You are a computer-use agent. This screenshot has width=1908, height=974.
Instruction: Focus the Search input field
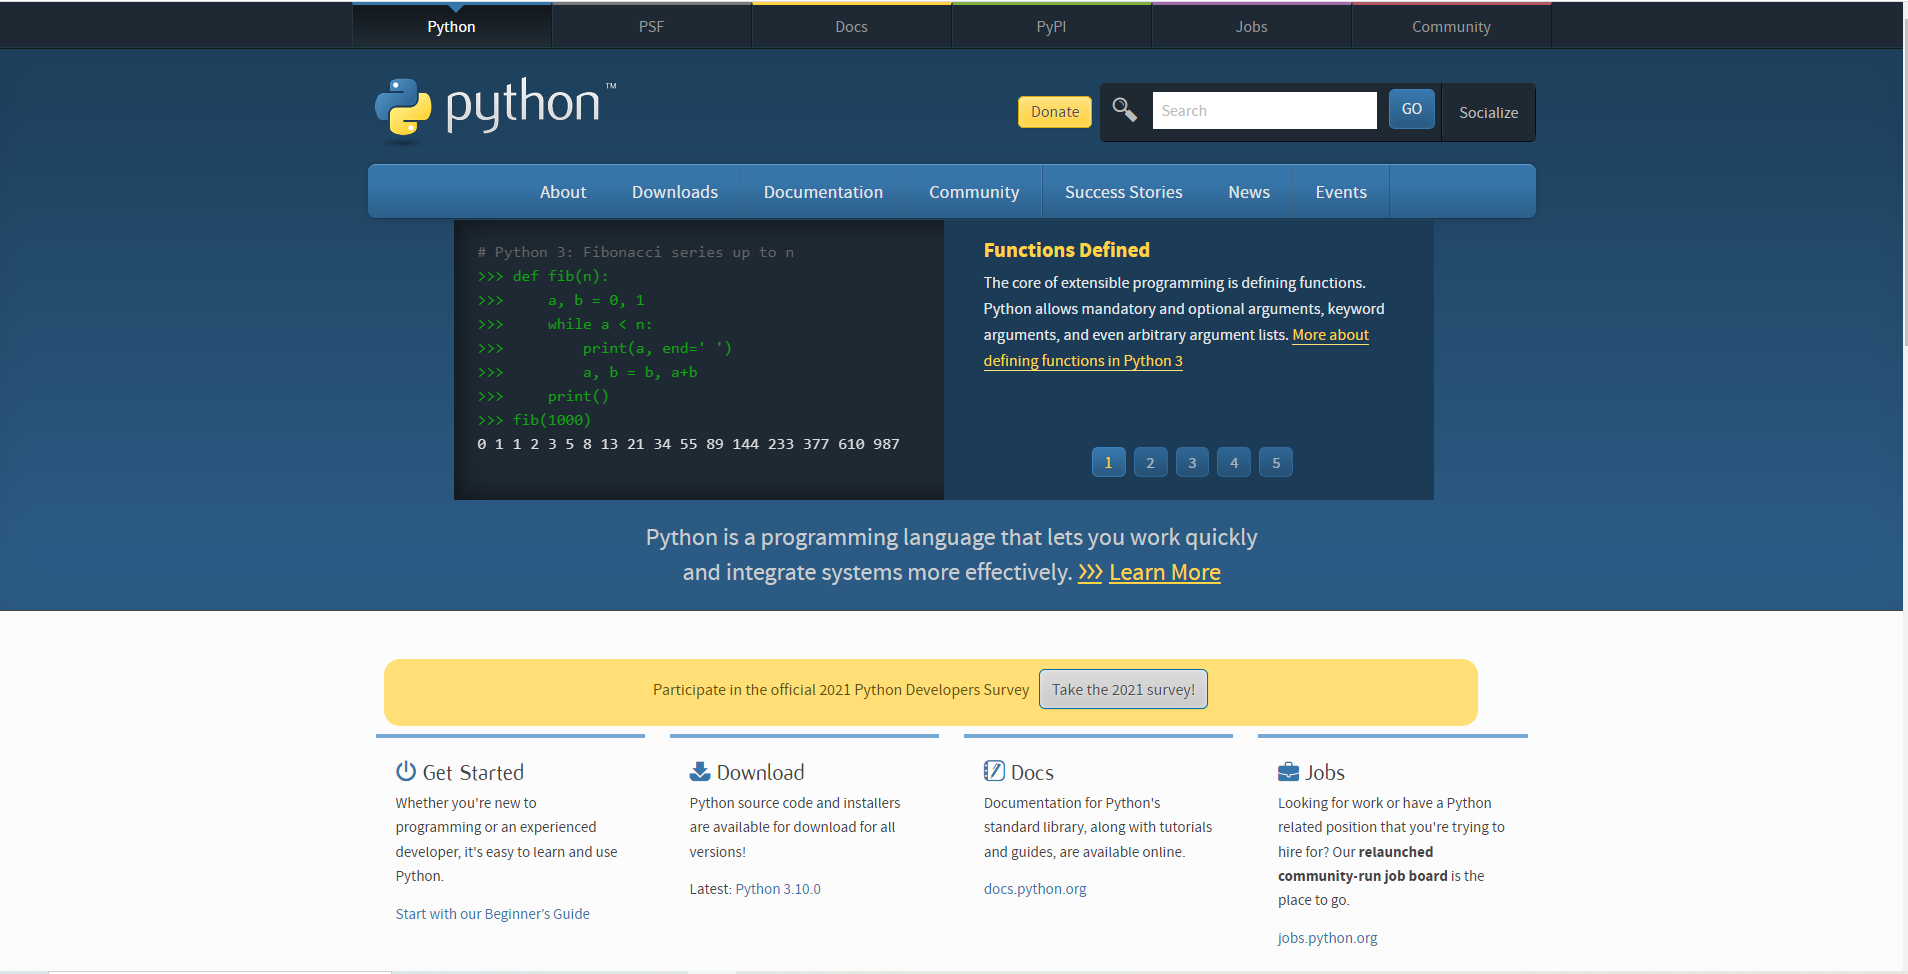(1265, 110)
